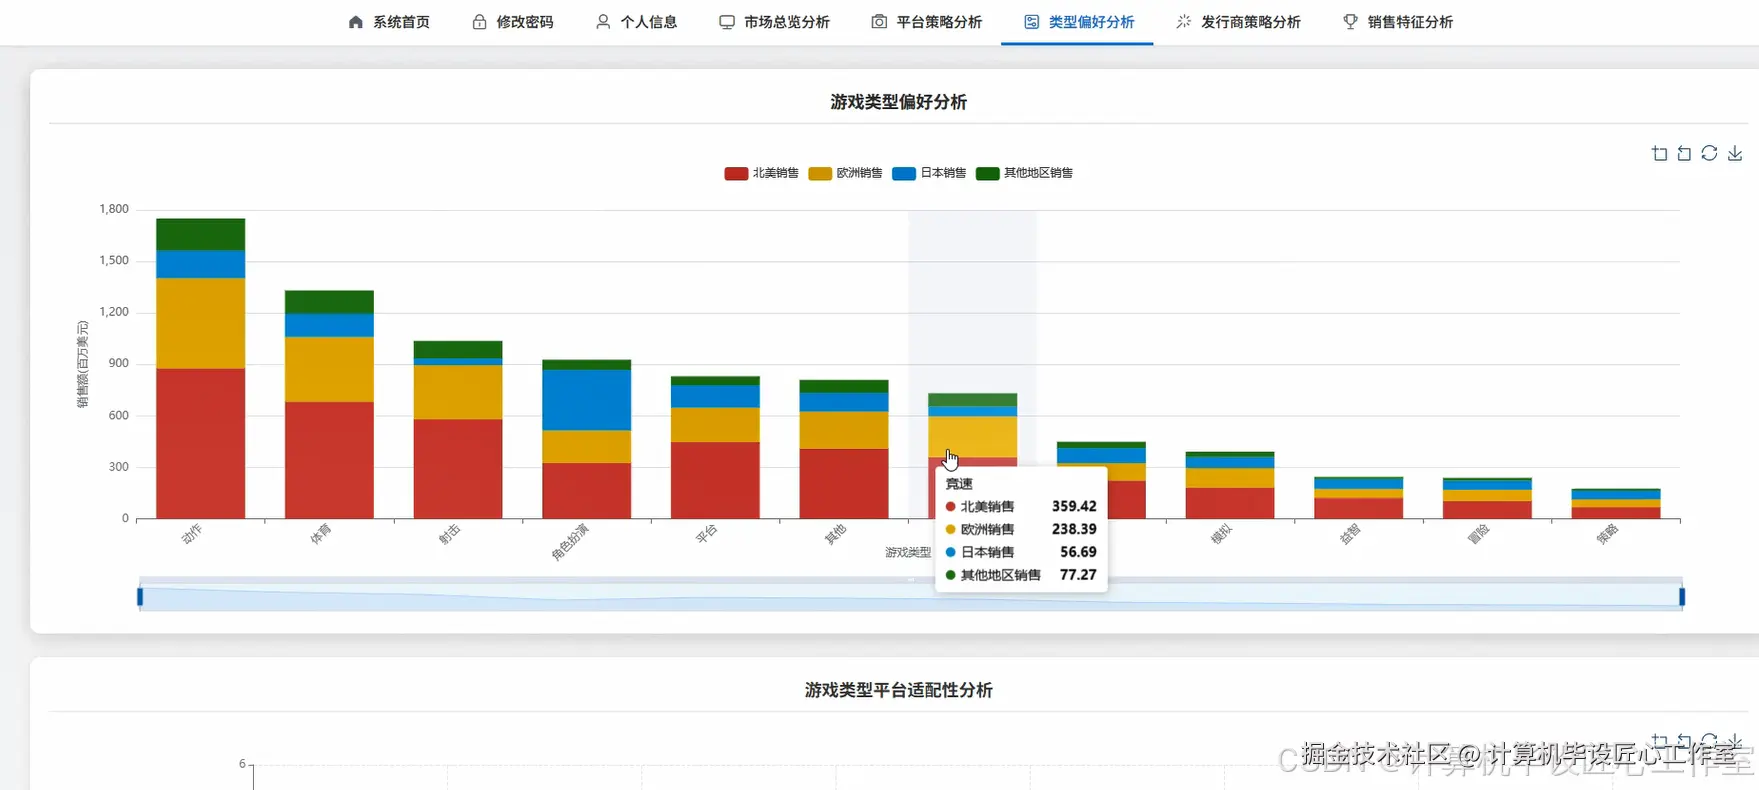This screenshot has width=1759, height=790.
Task: Click the middle of the data zoom slider track
Action: tap(911, 597)
